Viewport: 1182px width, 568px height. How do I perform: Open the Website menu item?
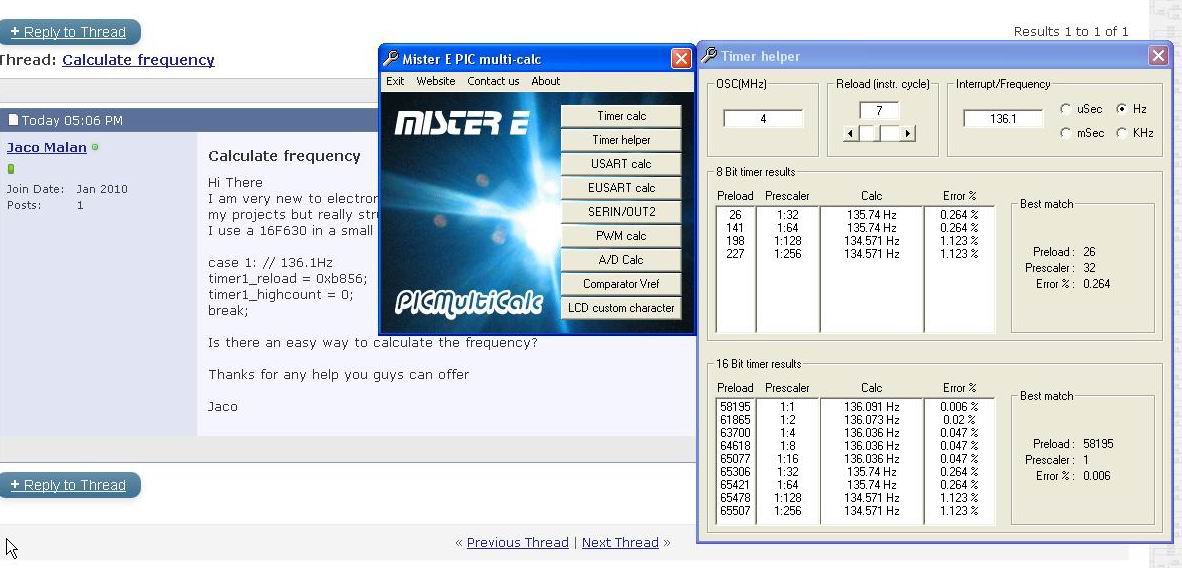coord(436,81)
